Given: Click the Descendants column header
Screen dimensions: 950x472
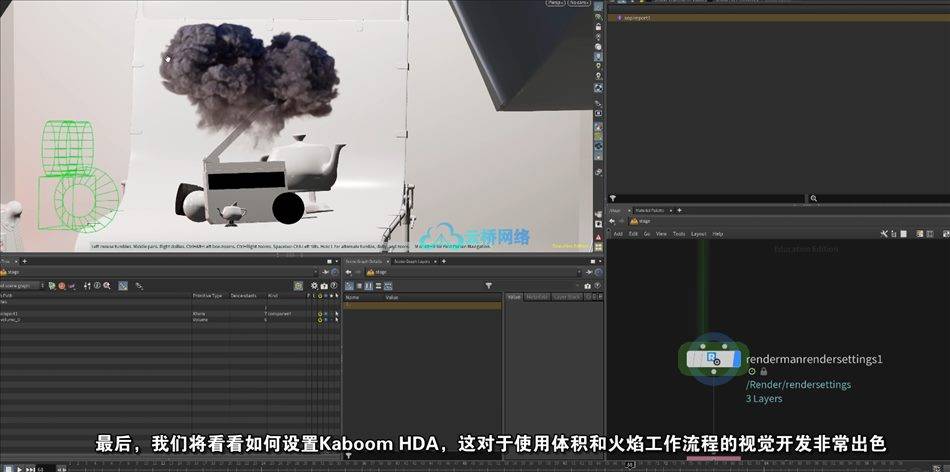Looking at the screenshot, I should (x=243, y=296).
